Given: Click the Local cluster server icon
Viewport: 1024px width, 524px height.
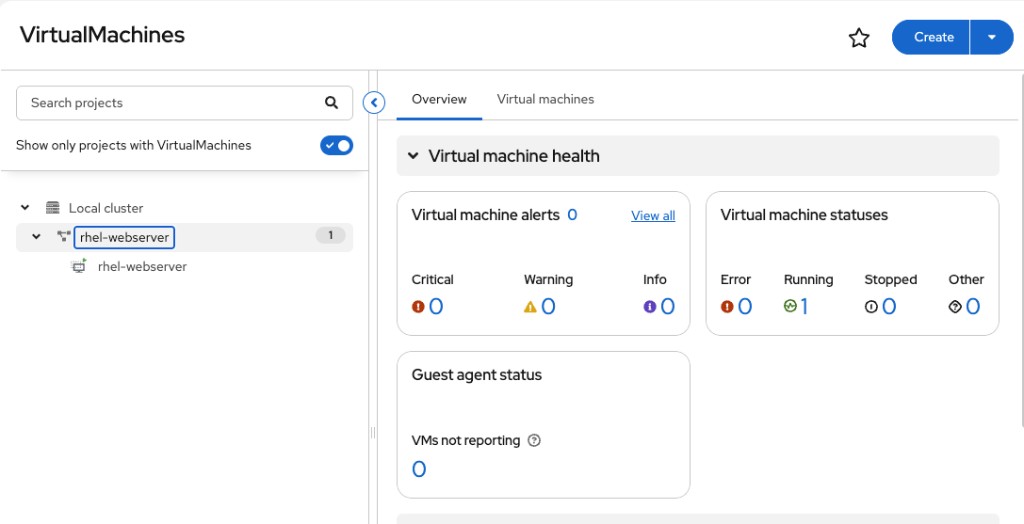Looking at the screenshot, I should (x=52, y=208).
